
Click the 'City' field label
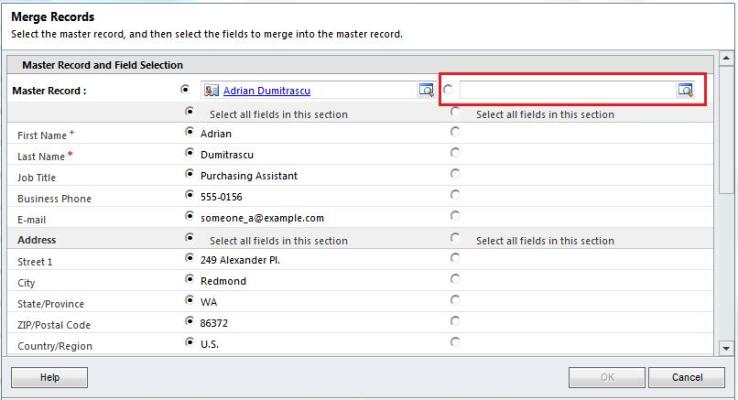click(x=26, y=283)
